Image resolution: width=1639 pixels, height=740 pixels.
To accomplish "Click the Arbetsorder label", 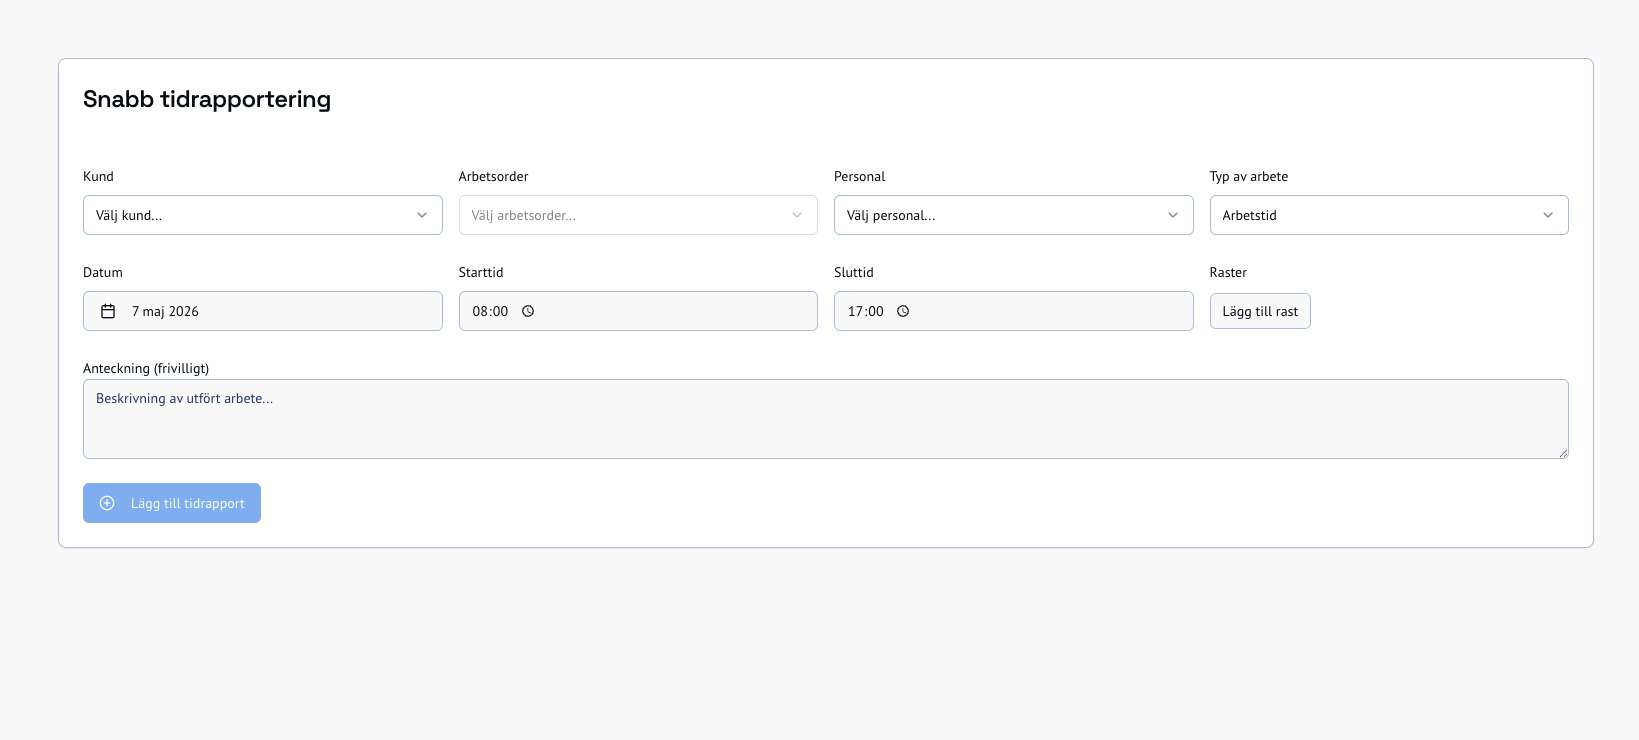I will (494, 176).
